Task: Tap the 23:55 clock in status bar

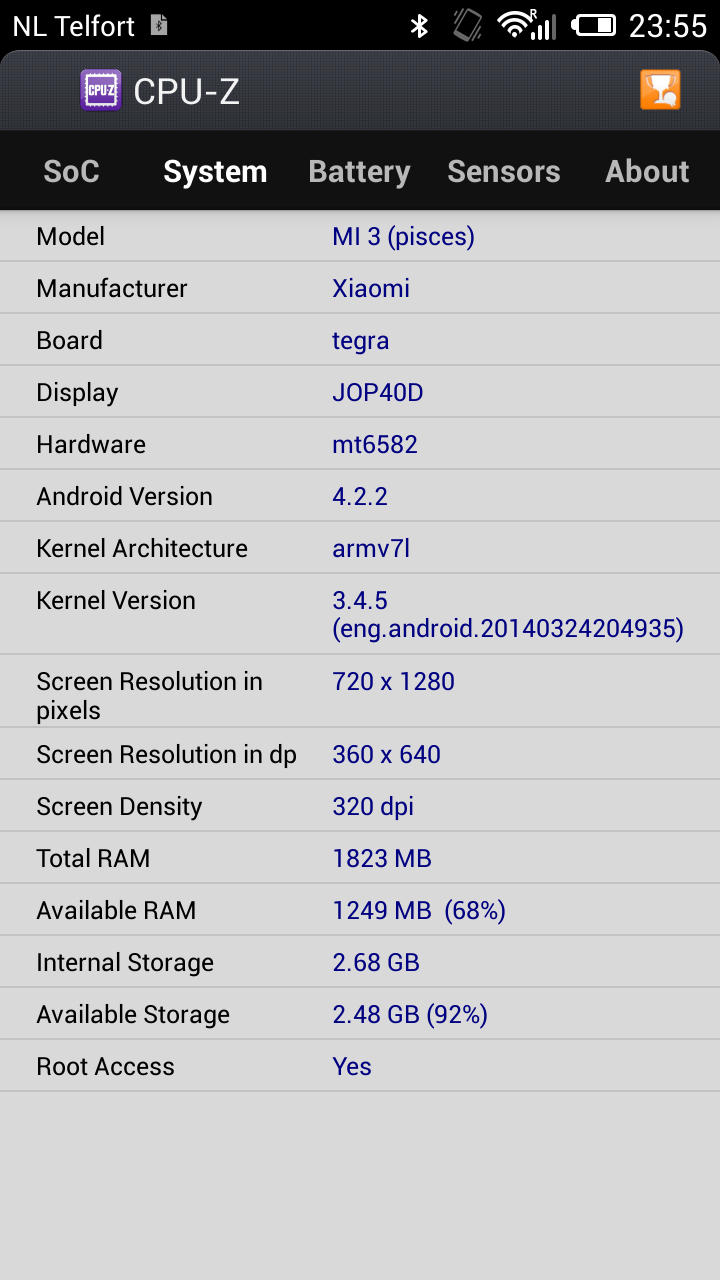Action: (667, 26)
